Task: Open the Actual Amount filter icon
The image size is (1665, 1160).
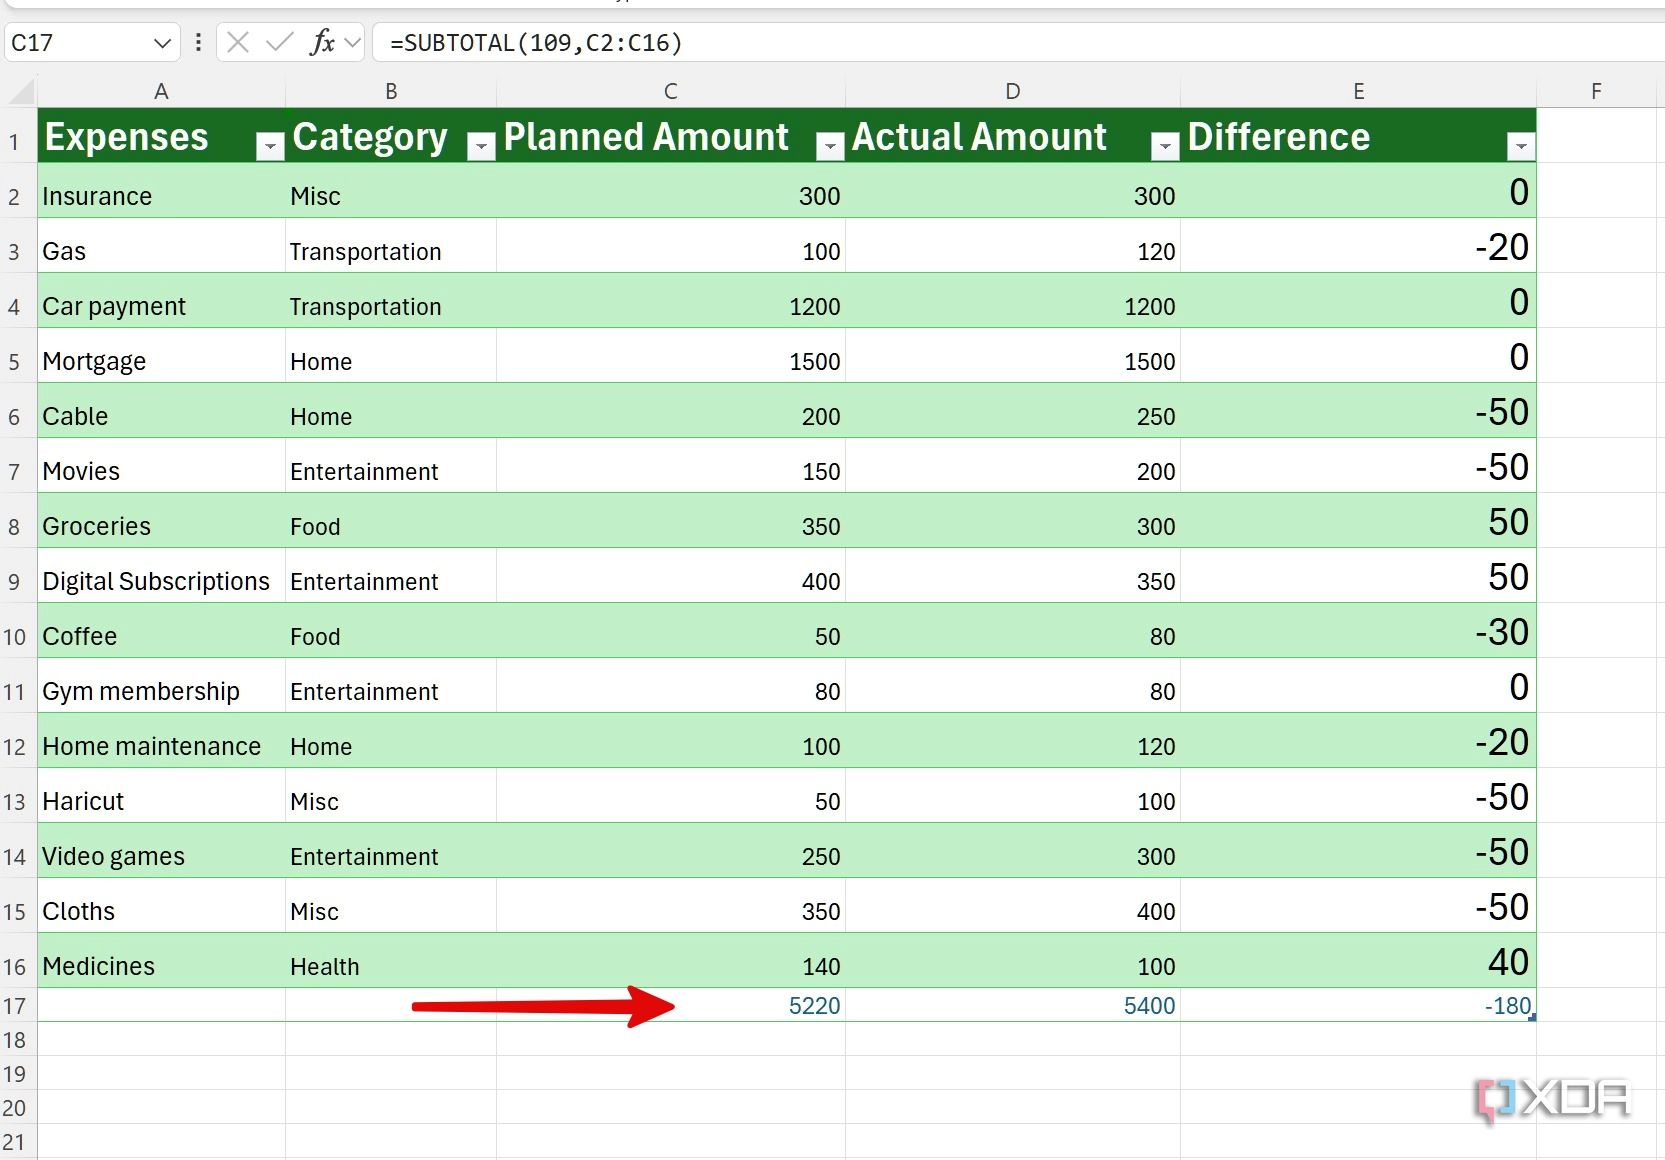Action: coord(1164,144)
